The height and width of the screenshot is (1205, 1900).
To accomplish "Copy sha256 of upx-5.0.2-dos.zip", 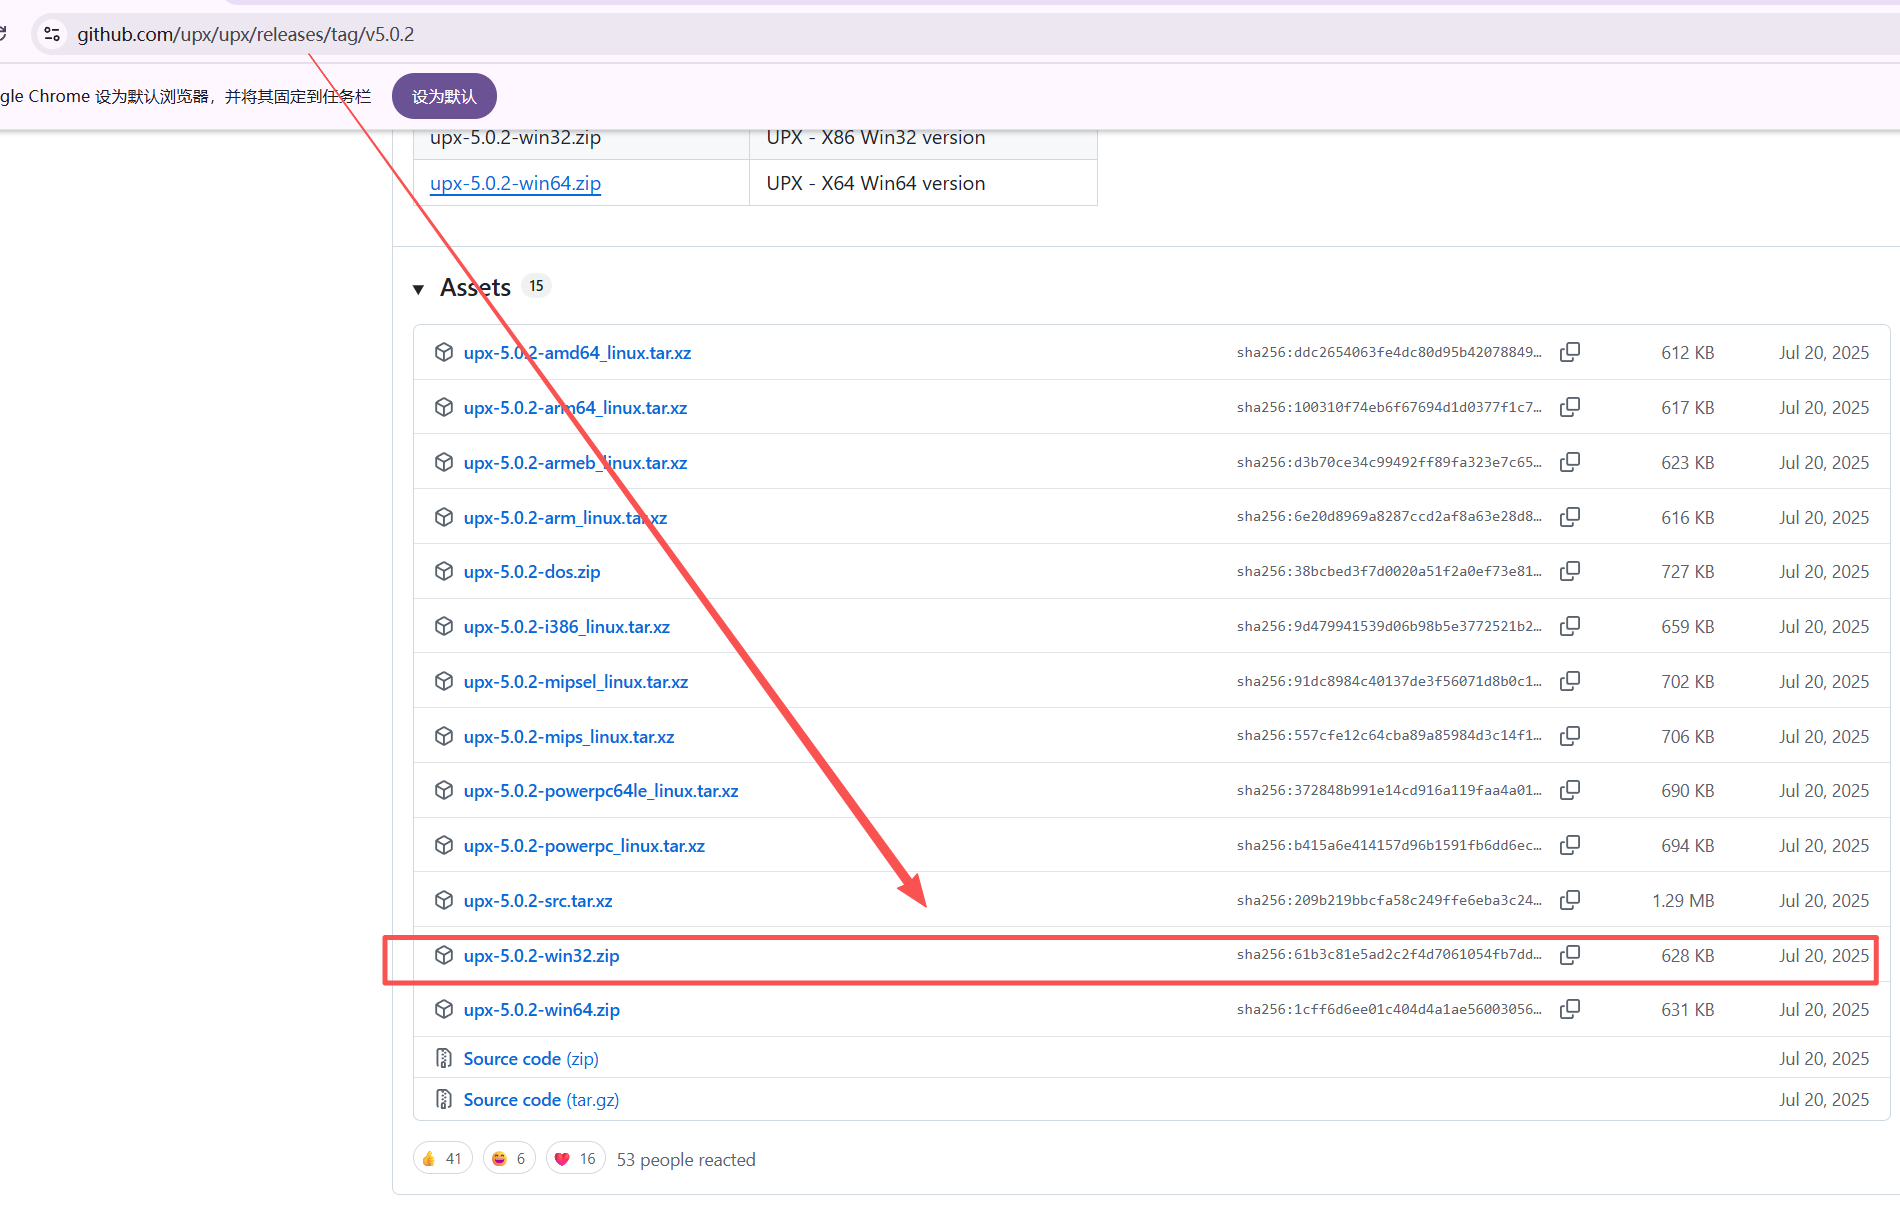I will coord(1570,571).
